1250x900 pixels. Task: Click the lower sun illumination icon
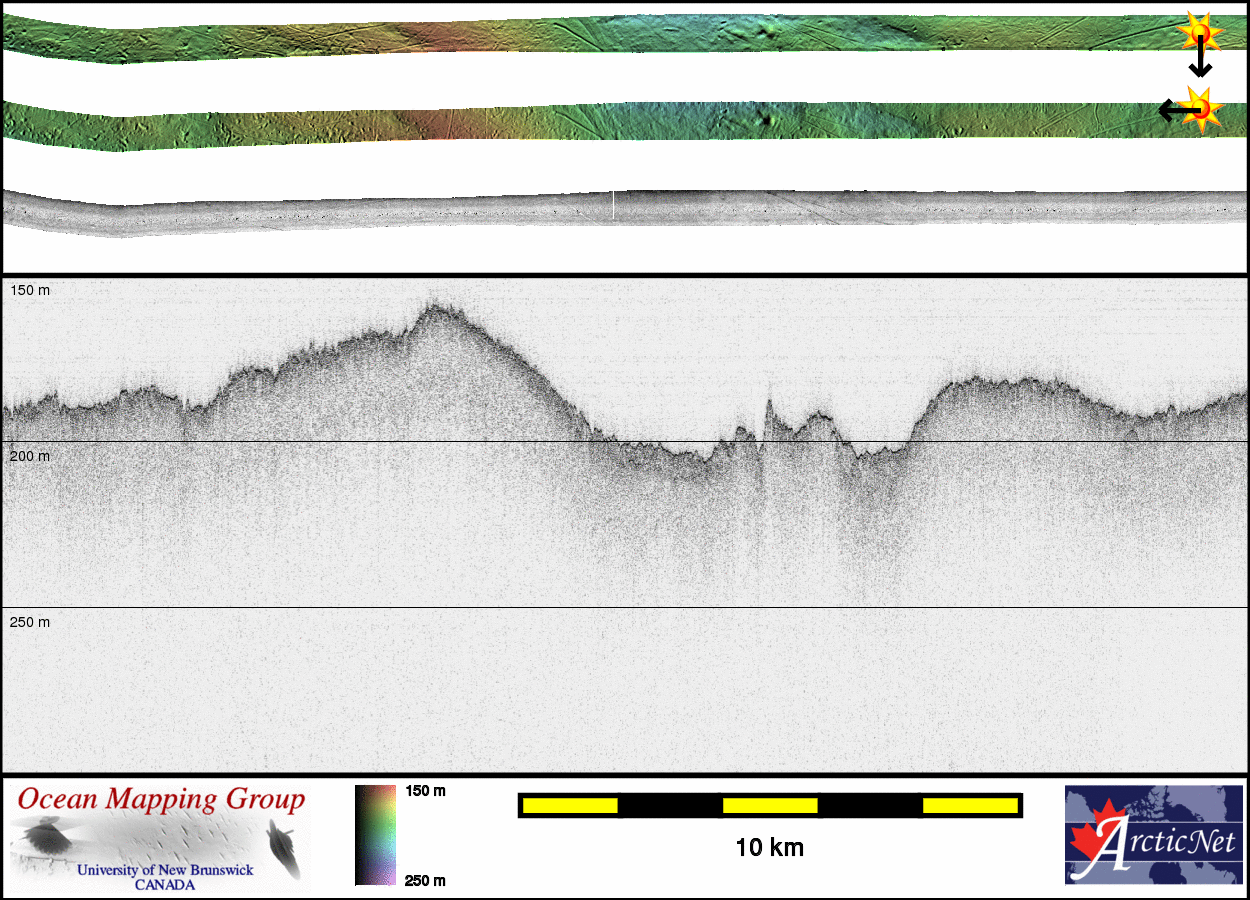(1201, 108)
